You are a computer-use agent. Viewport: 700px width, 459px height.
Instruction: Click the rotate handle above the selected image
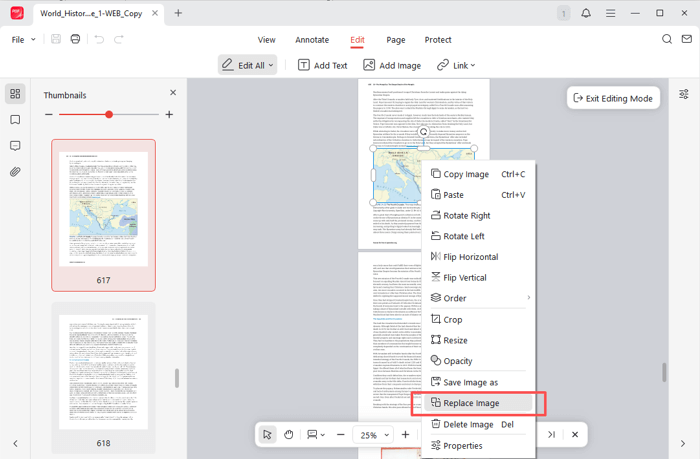click(424, 132)
